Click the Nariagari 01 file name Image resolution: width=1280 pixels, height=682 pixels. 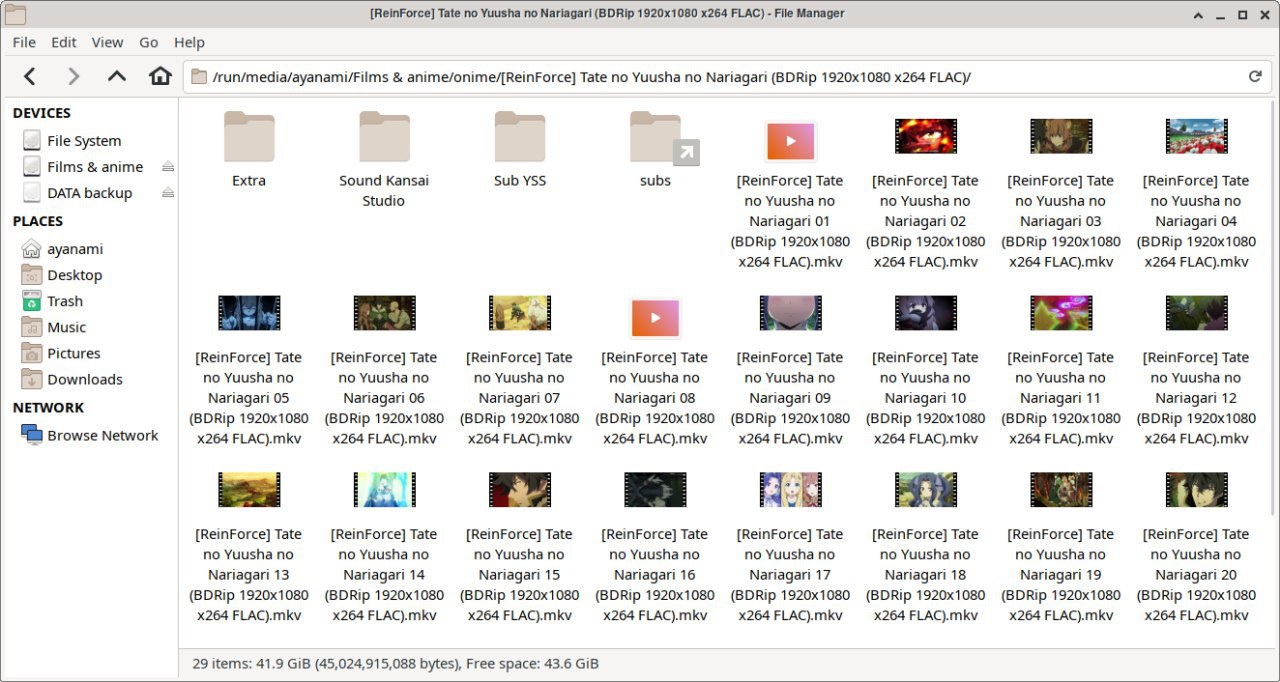791,221
